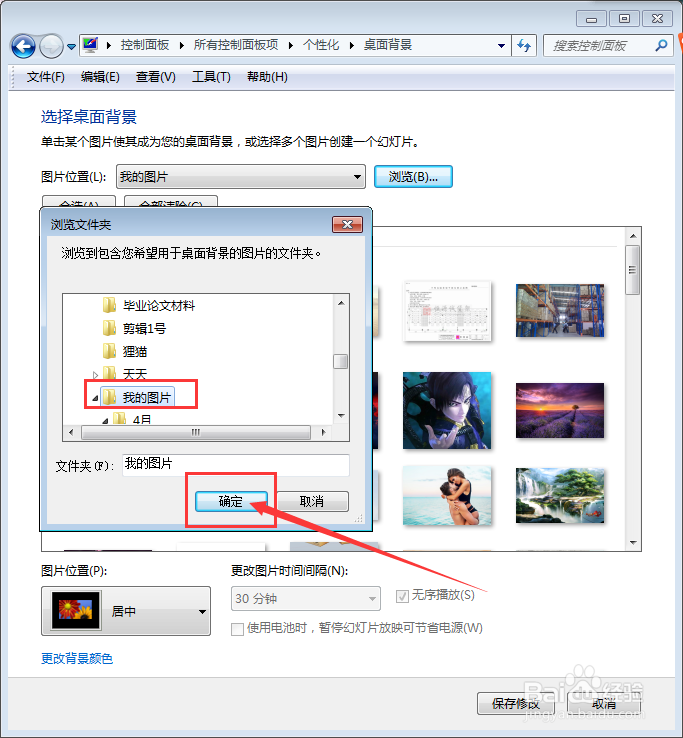This screenshot has height=738, width=683.
Task: Toggle battery pause slideshow checkbox
Action: 237,629
